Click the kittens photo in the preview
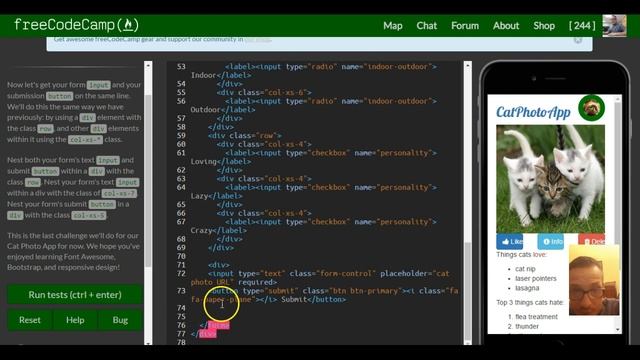The width and height of the screenshot is (640, 360). pos(551,179)
